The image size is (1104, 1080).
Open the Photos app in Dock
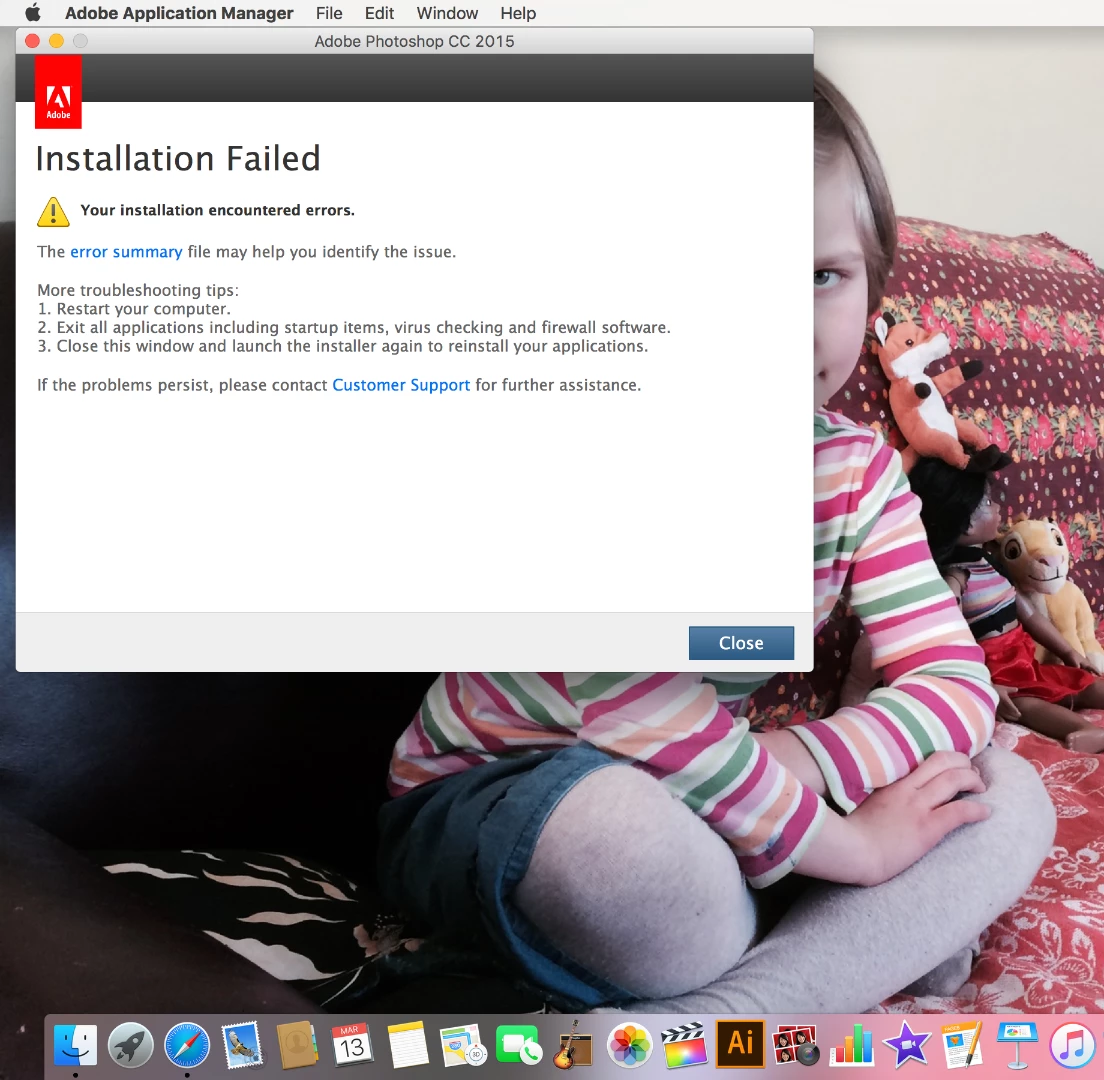[629, 1045]
